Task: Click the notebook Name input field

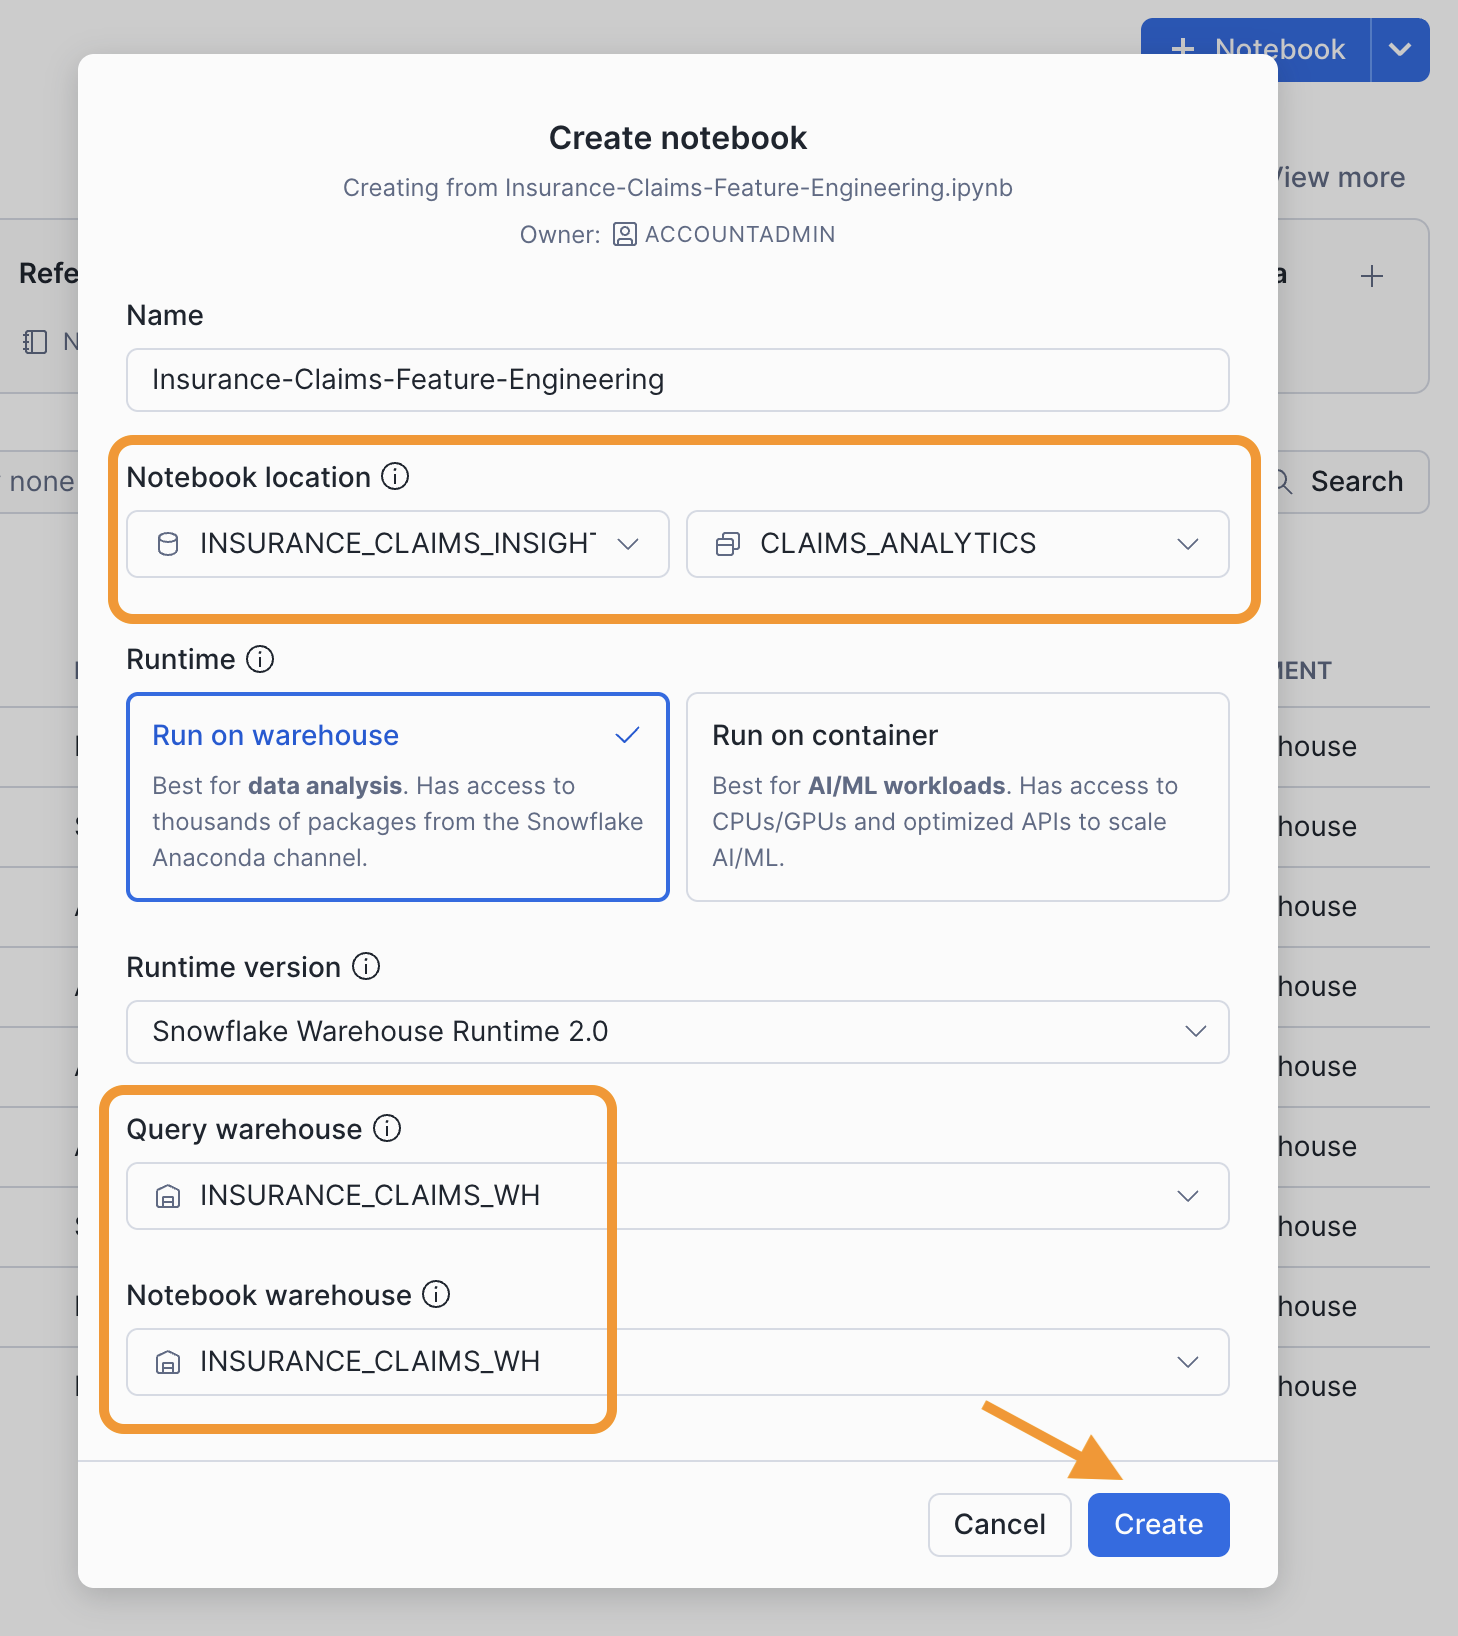Action: [x=677, y=380]
